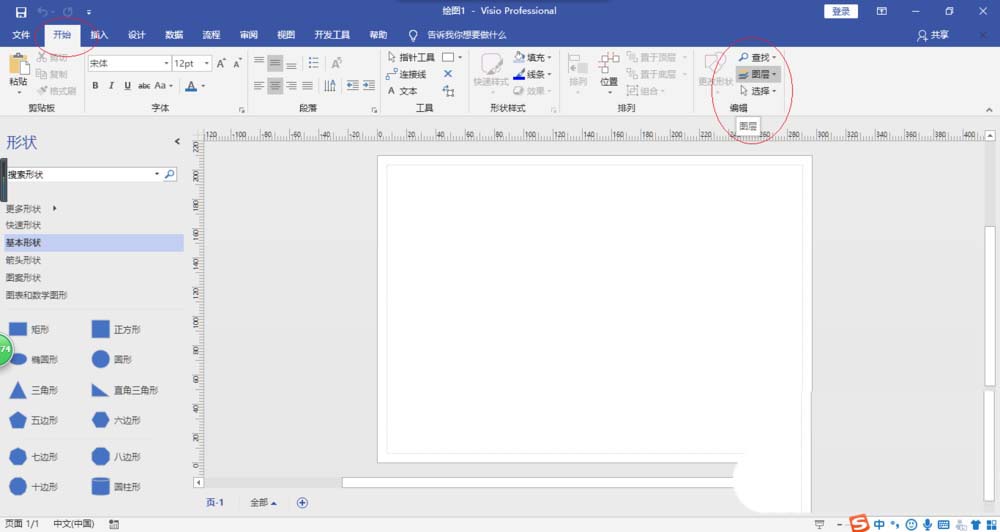Select justify text alignment
Viewport: 1000px width, 532px height.
[x=307, y=85]
